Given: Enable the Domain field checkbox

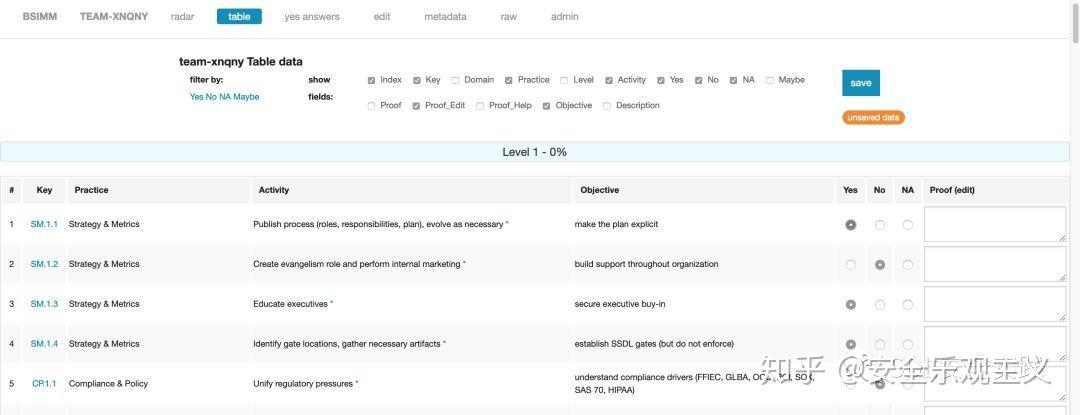Looking at the screenshot, I should 456,80.
